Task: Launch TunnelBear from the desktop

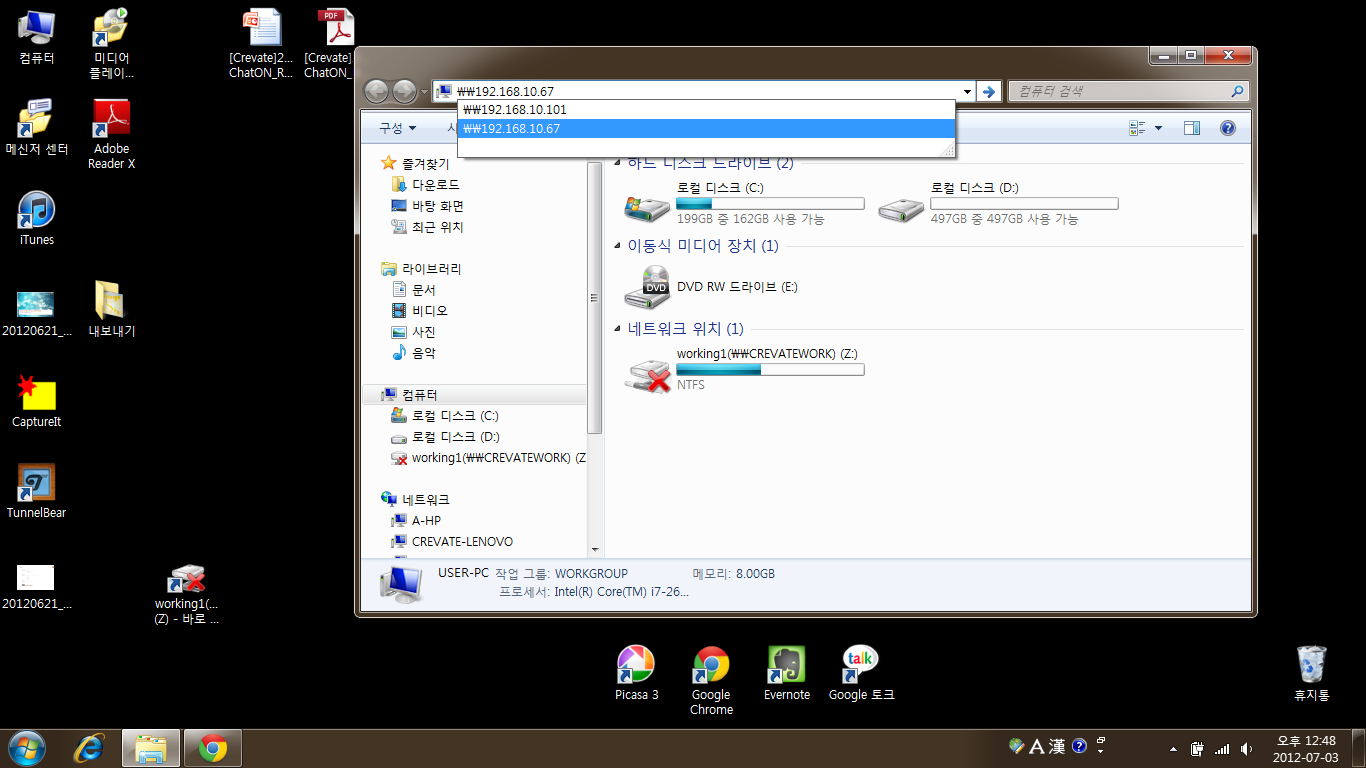Action: pos(37,491)
